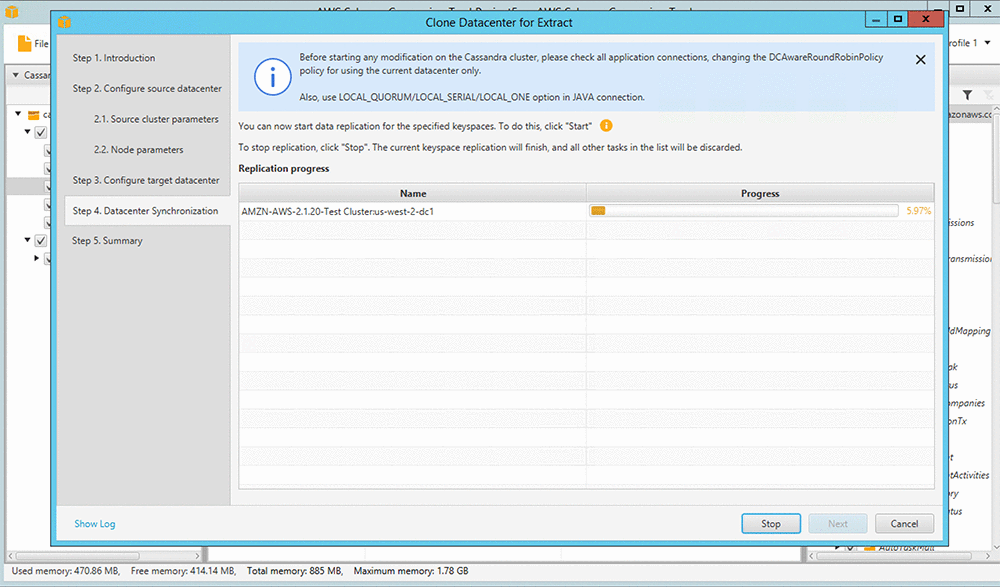Click the home icon on the dialog title bar
The height and width of the screenshot is (587, 1000).
65,22
